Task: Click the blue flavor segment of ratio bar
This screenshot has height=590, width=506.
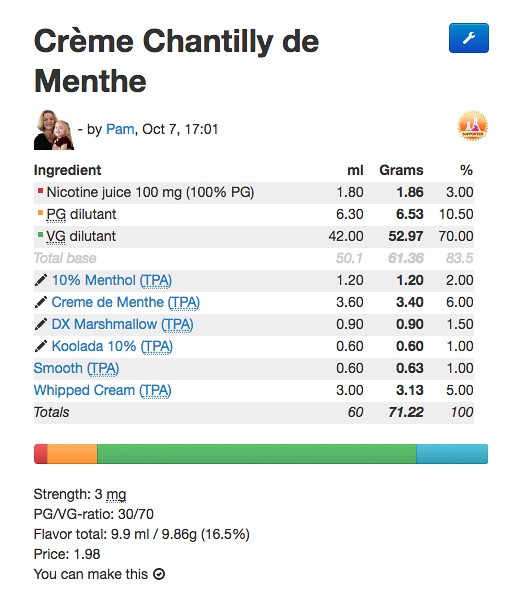Action: [452, 454]
